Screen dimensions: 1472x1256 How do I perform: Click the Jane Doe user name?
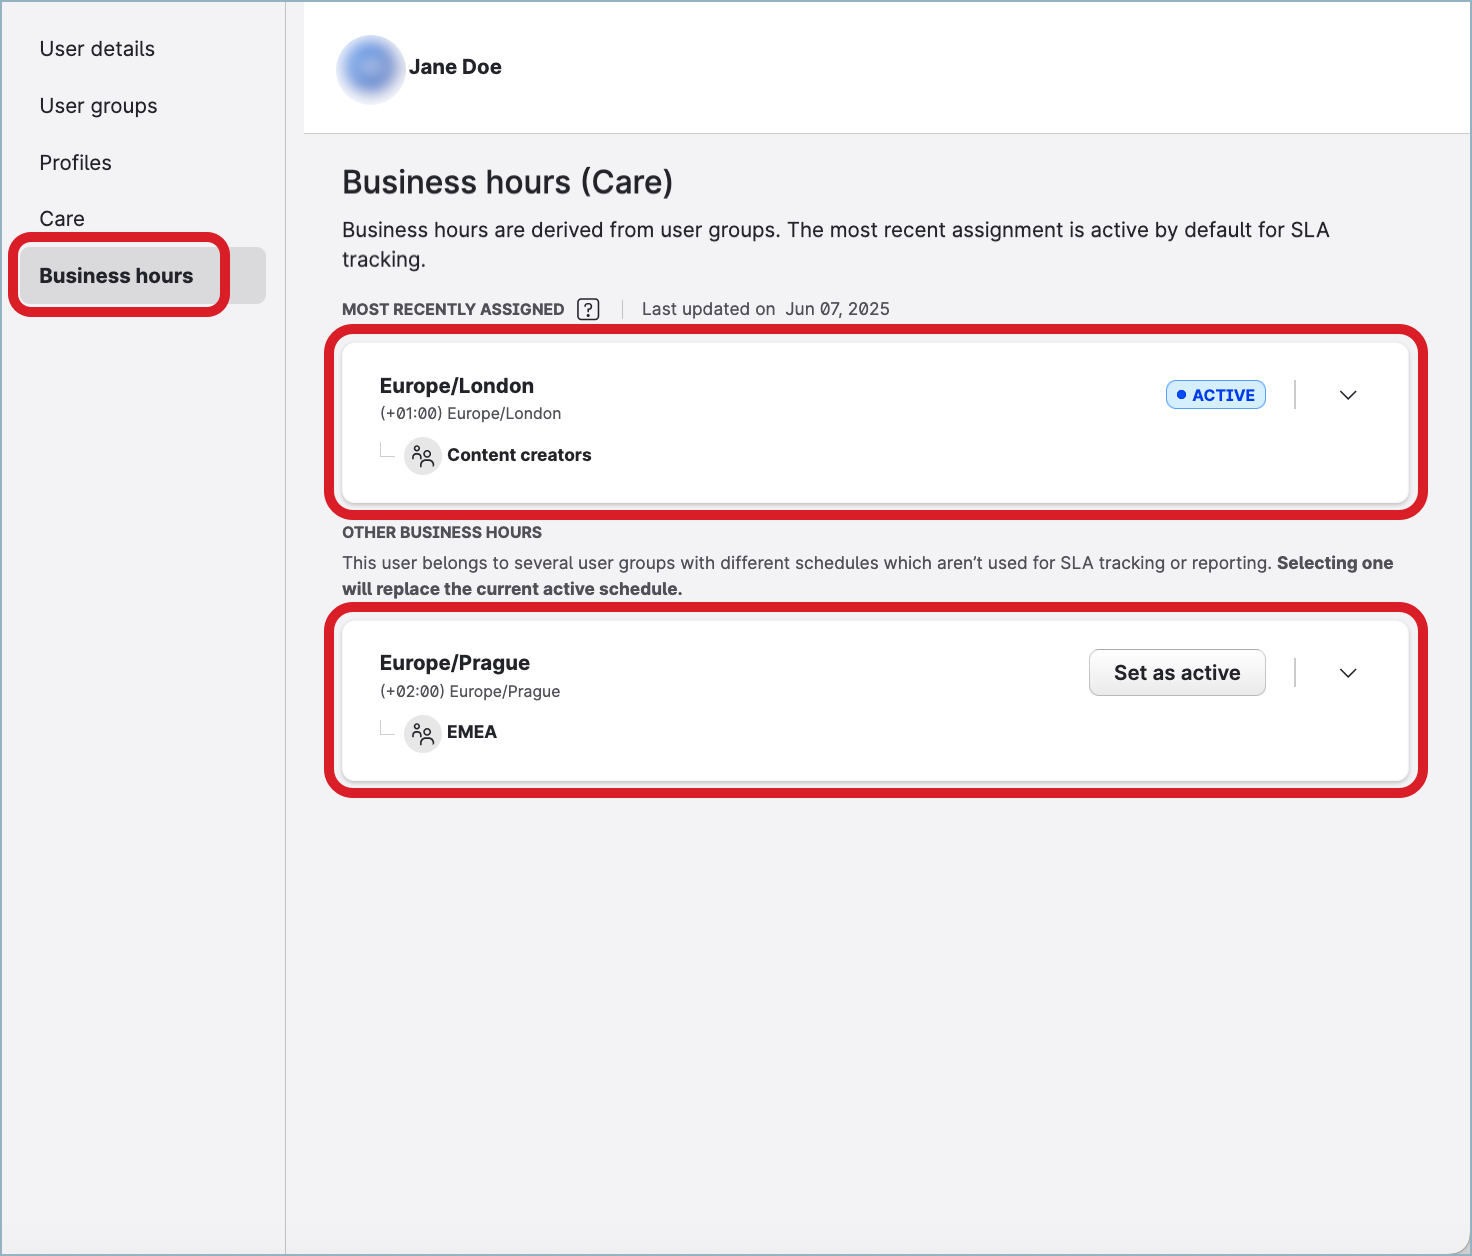(455, 67)
